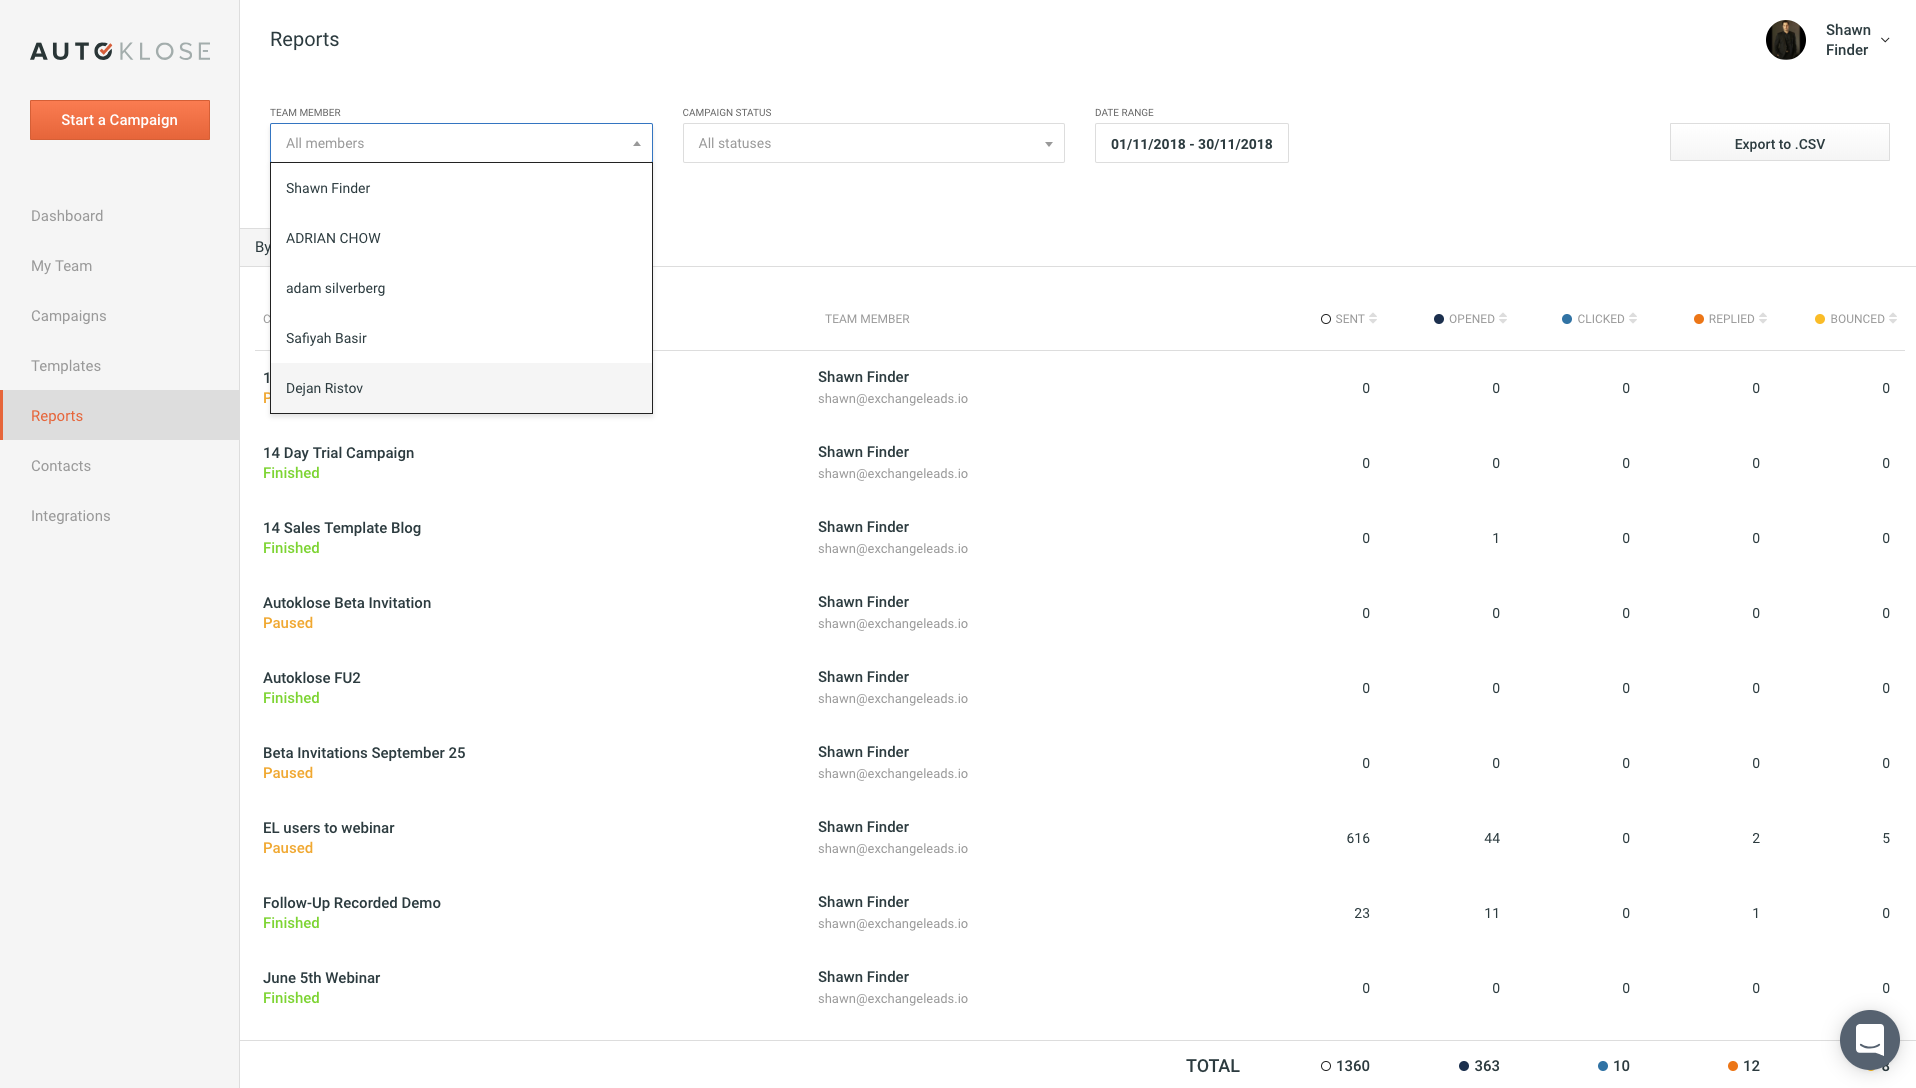
Task: Export the report to .CSV
Action: click(x=1779, y=144)
